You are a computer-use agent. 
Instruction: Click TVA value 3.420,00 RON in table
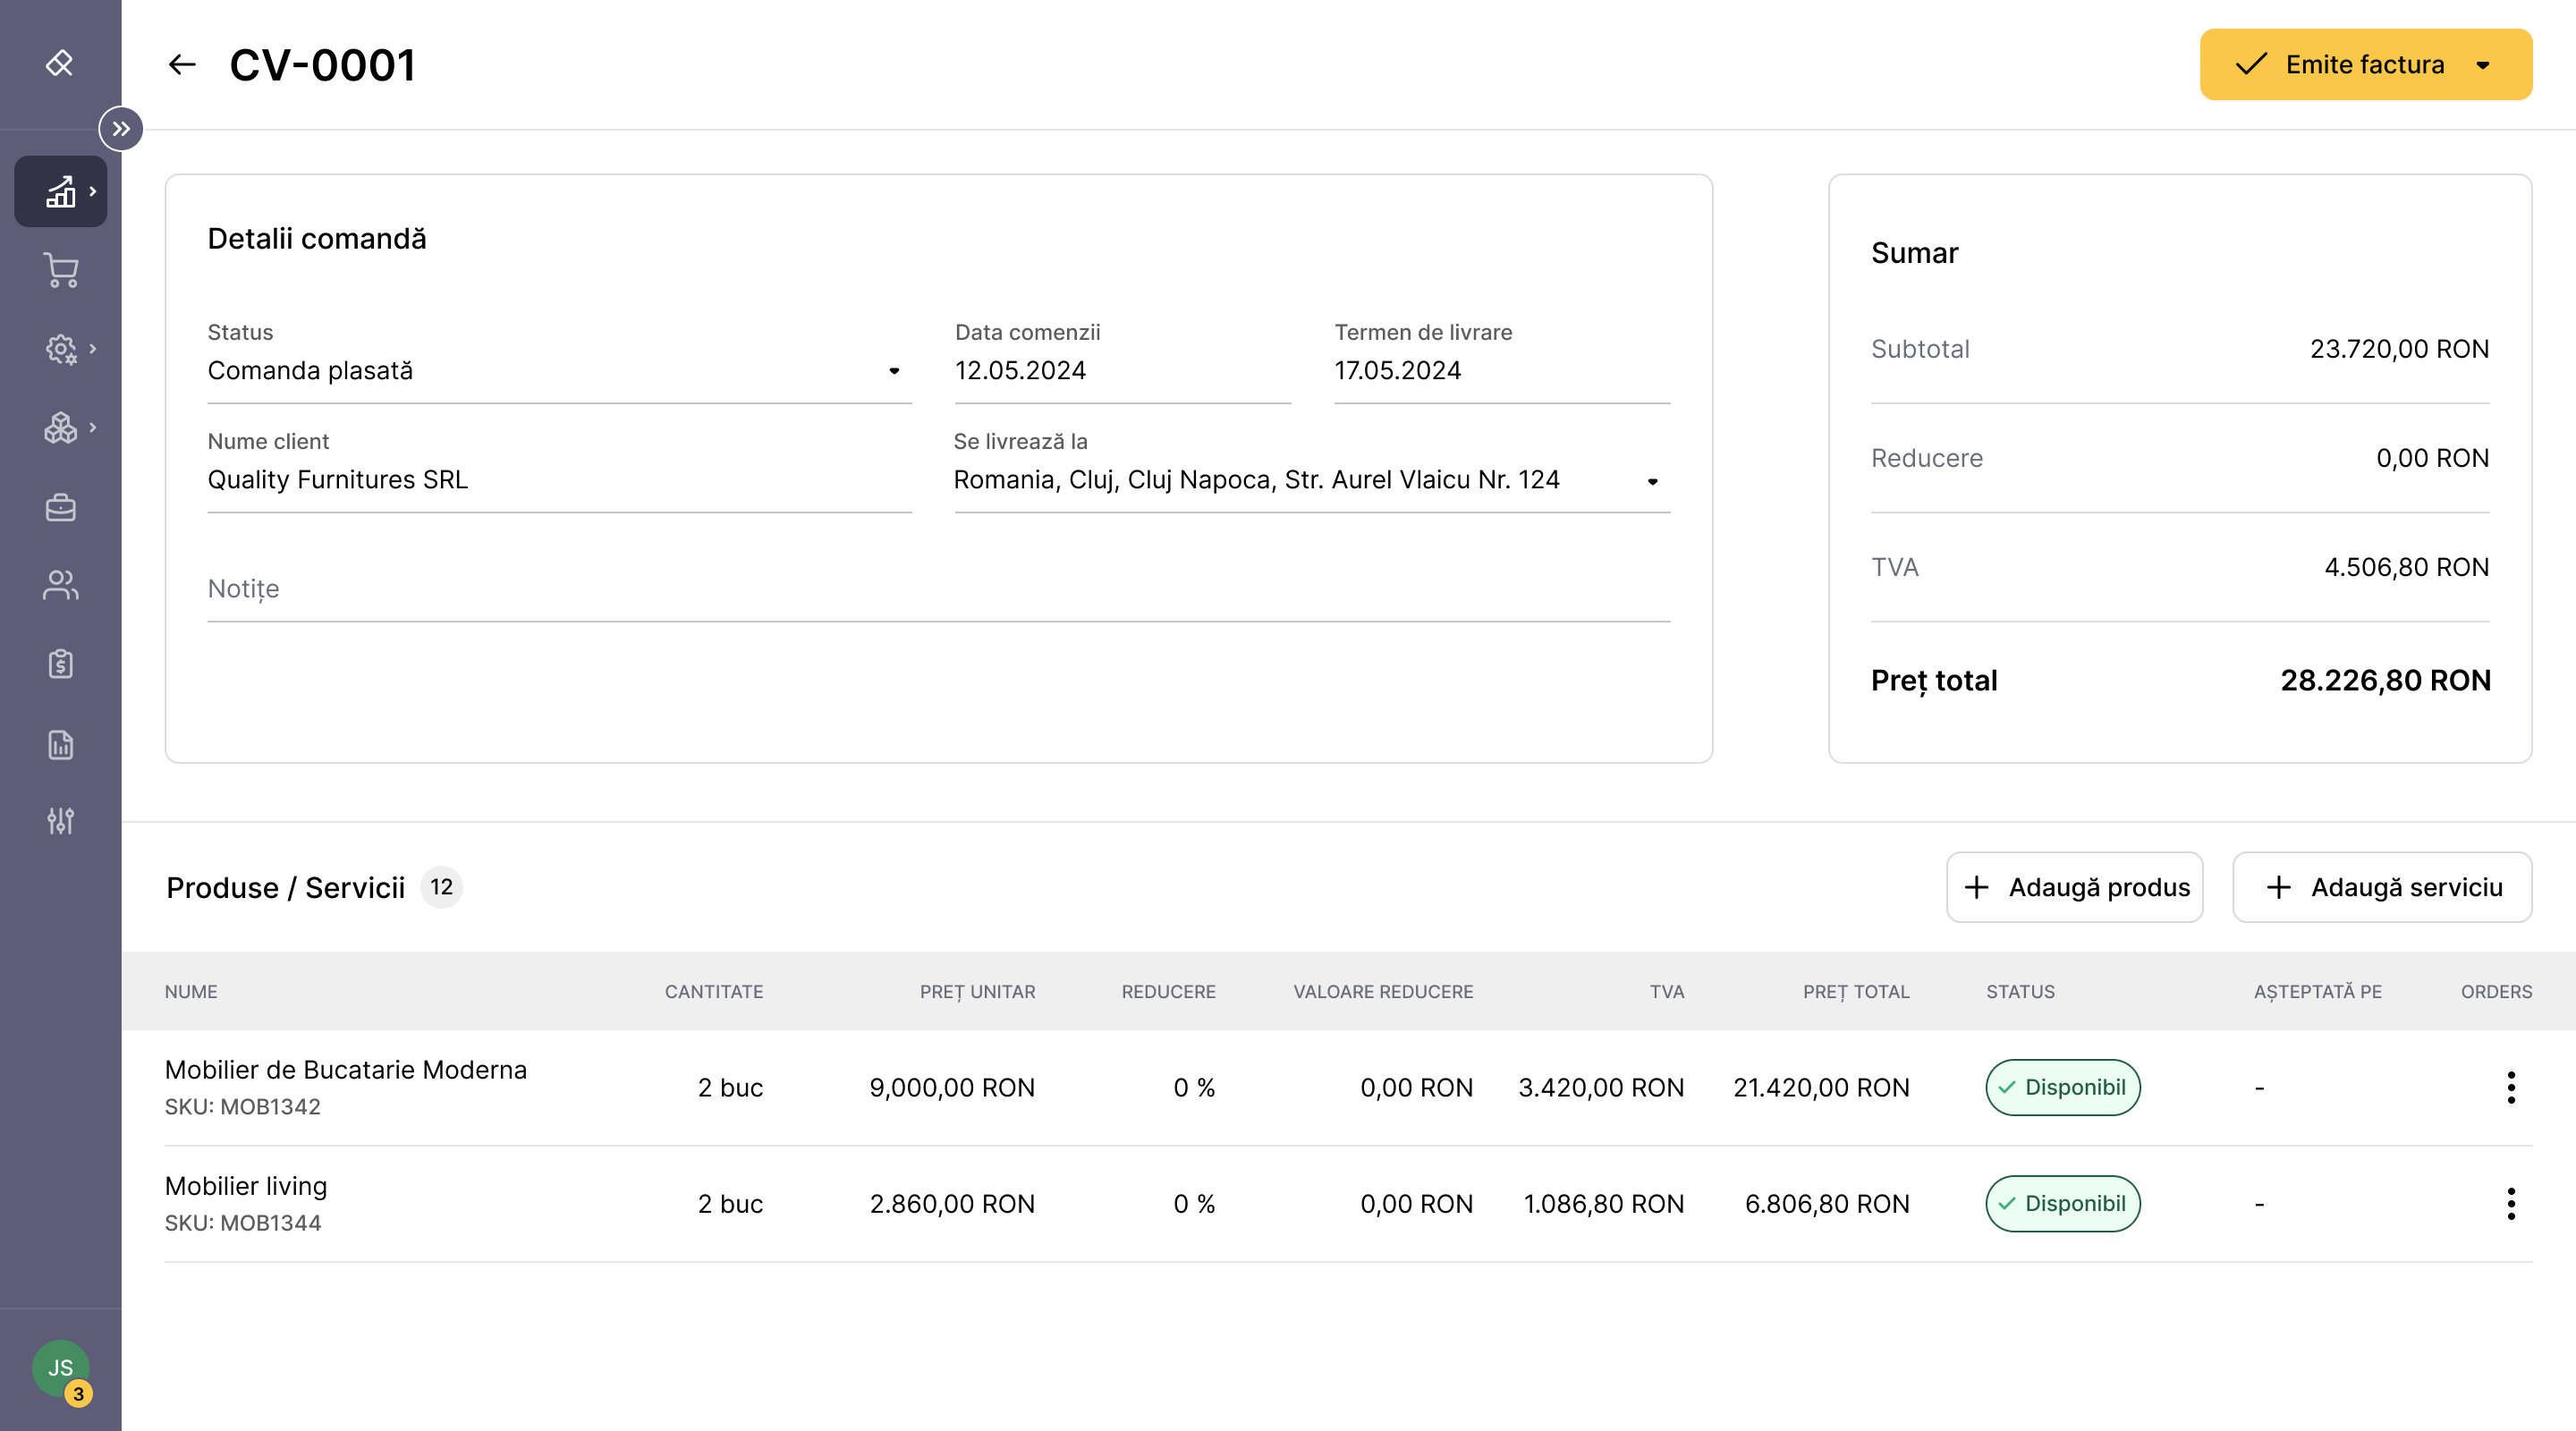point(1601,1088)
